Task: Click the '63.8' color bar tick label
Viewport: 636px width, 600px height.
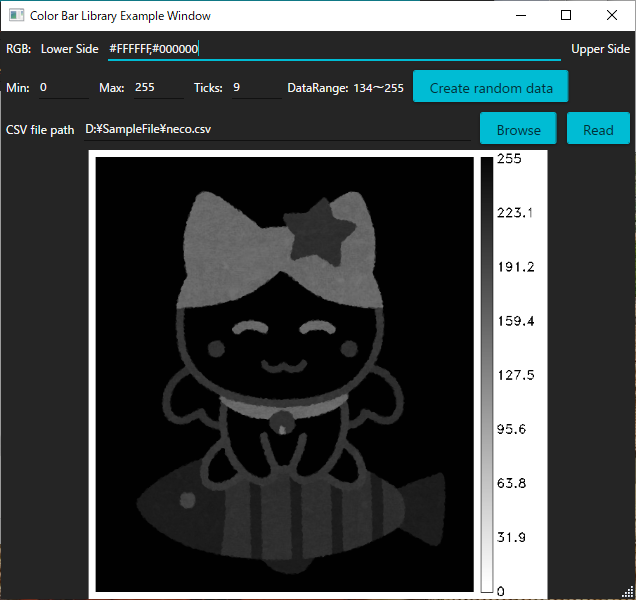Action: click(511, 483)
